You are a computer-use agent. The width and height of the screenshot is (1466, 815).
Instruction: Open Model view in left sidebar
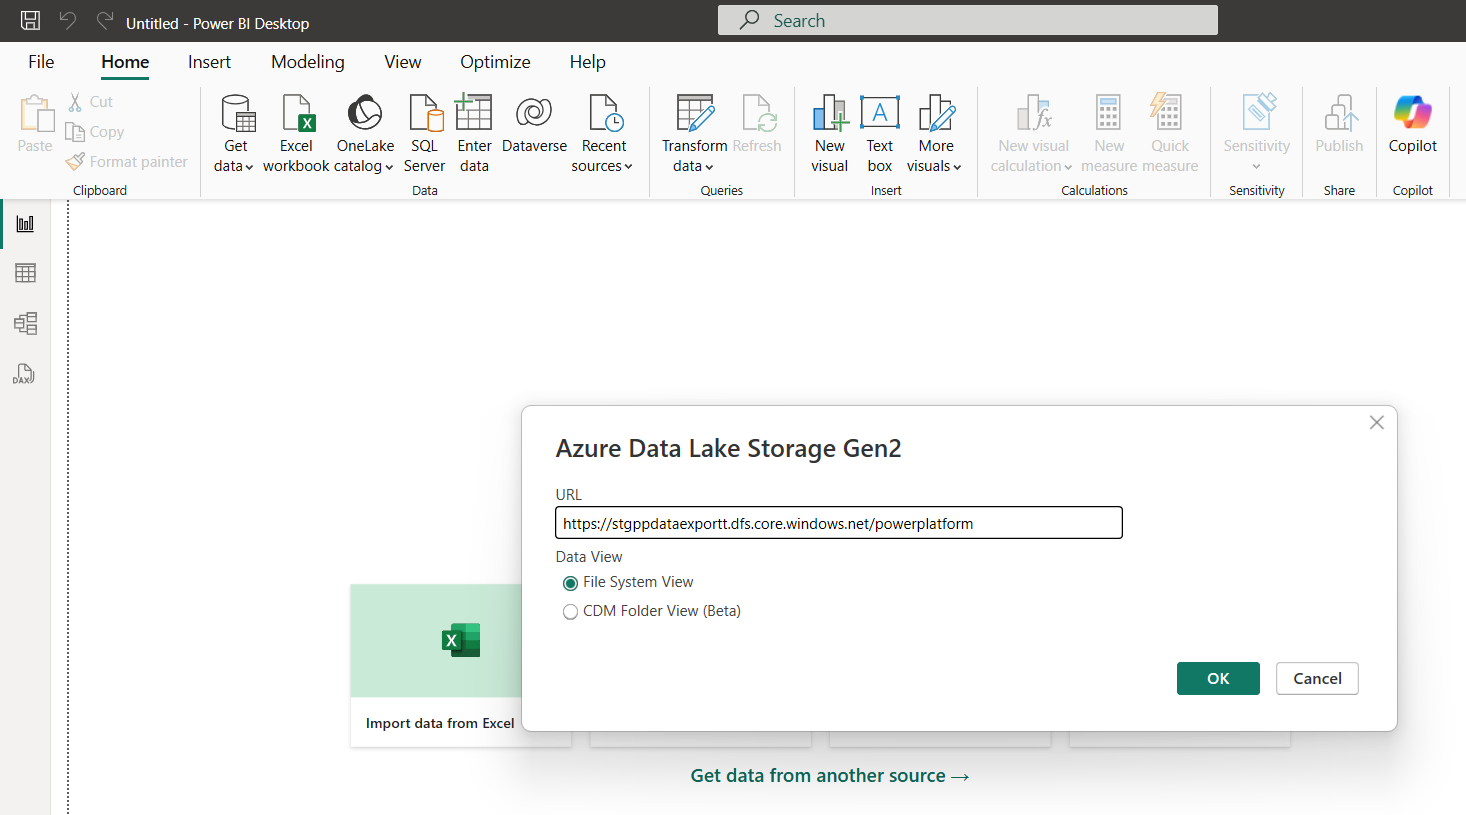click(25, 323)
